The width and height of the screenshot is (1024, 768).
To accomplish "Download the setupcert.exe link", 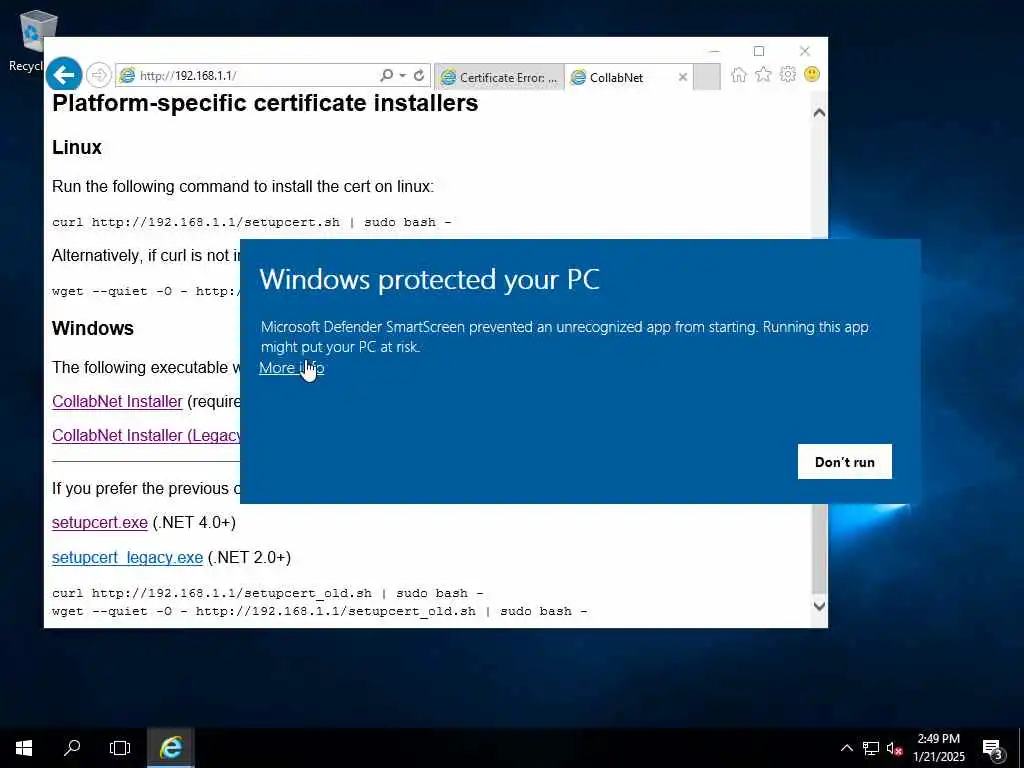I will pos(100,522).
